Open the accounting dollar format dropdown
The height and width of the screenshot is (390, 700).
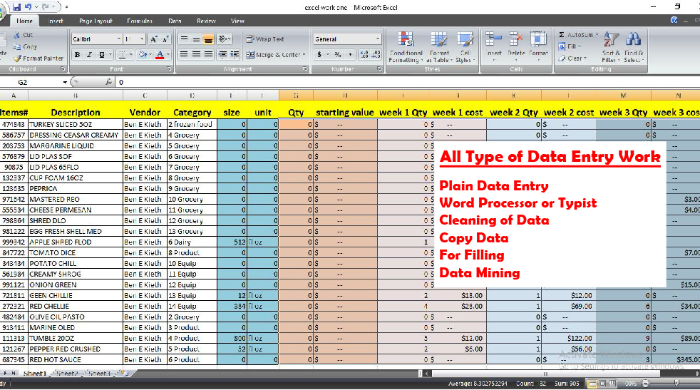pyautogui.click(x=327, y=54)
